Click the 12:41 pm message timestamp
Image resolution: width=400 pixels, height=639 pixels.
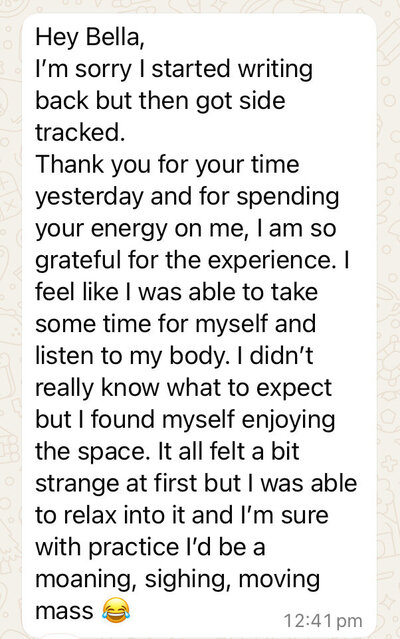pos(323,621)
